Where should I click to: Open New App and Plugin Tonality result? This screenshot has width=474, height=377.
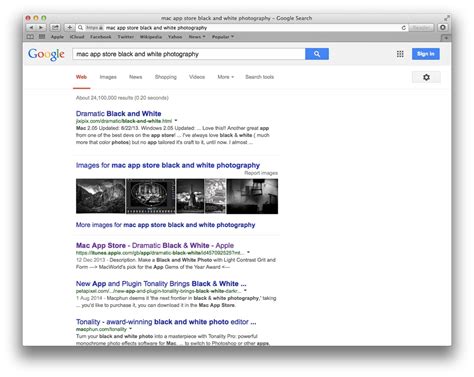coord(161,284)
